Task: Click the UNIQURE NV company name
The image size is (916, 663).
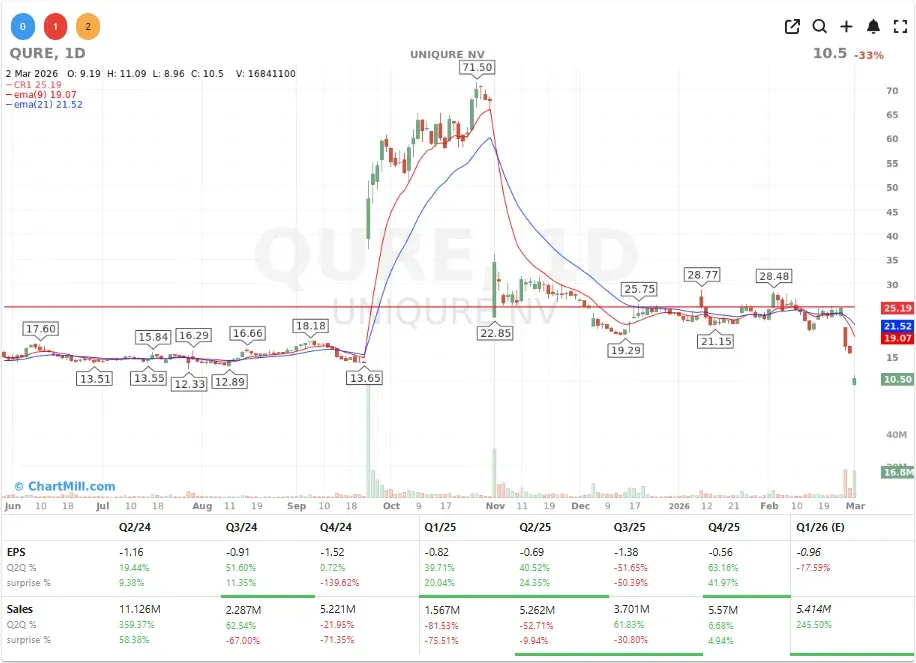Action: [448, 54]
